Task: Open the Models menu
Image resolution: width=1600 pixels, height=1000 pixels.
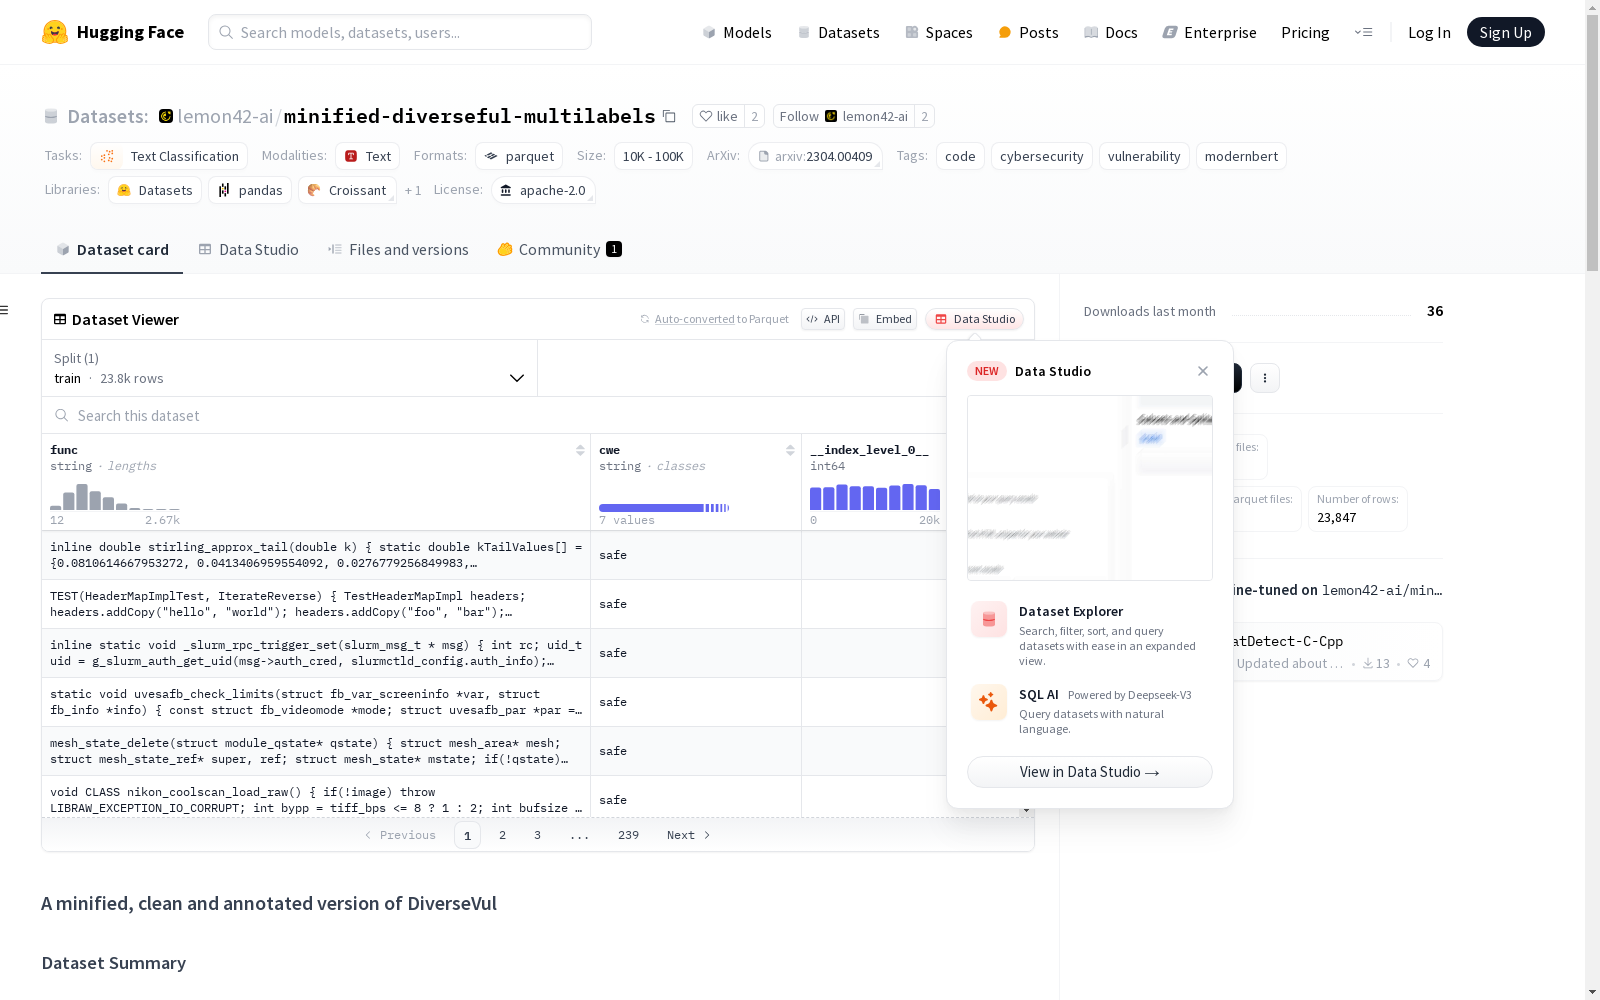Action: [x=737, y=32]
